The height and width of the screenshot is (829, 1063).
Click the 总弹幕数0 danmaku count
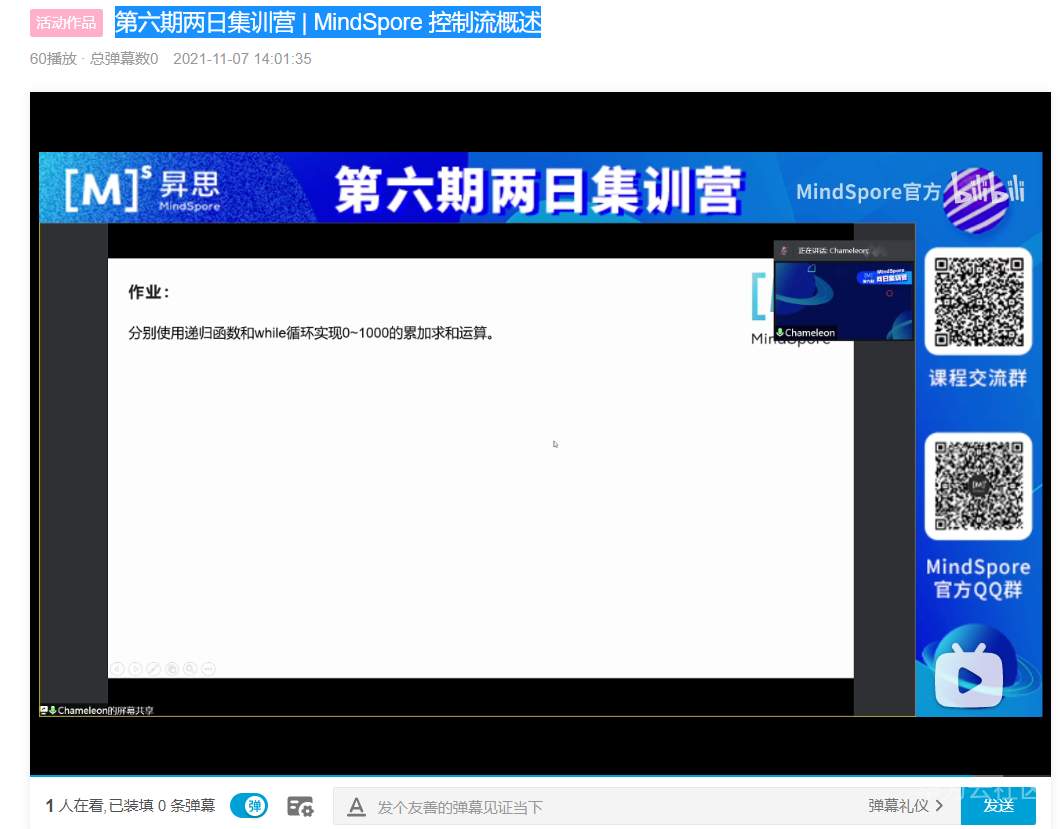pos(124,59)
